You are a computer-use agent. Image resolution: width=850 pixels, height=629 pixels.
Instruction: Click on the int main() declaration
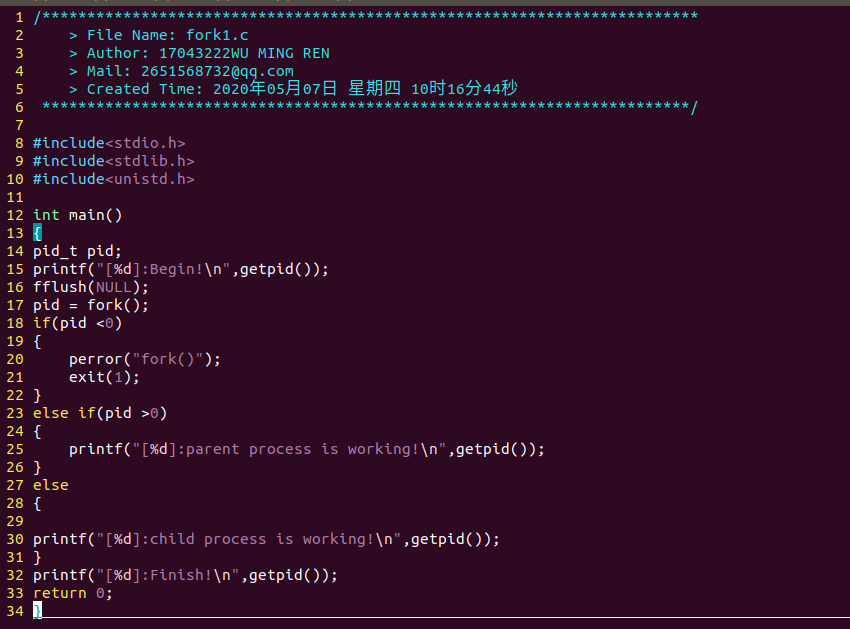[x=77, y=215]
